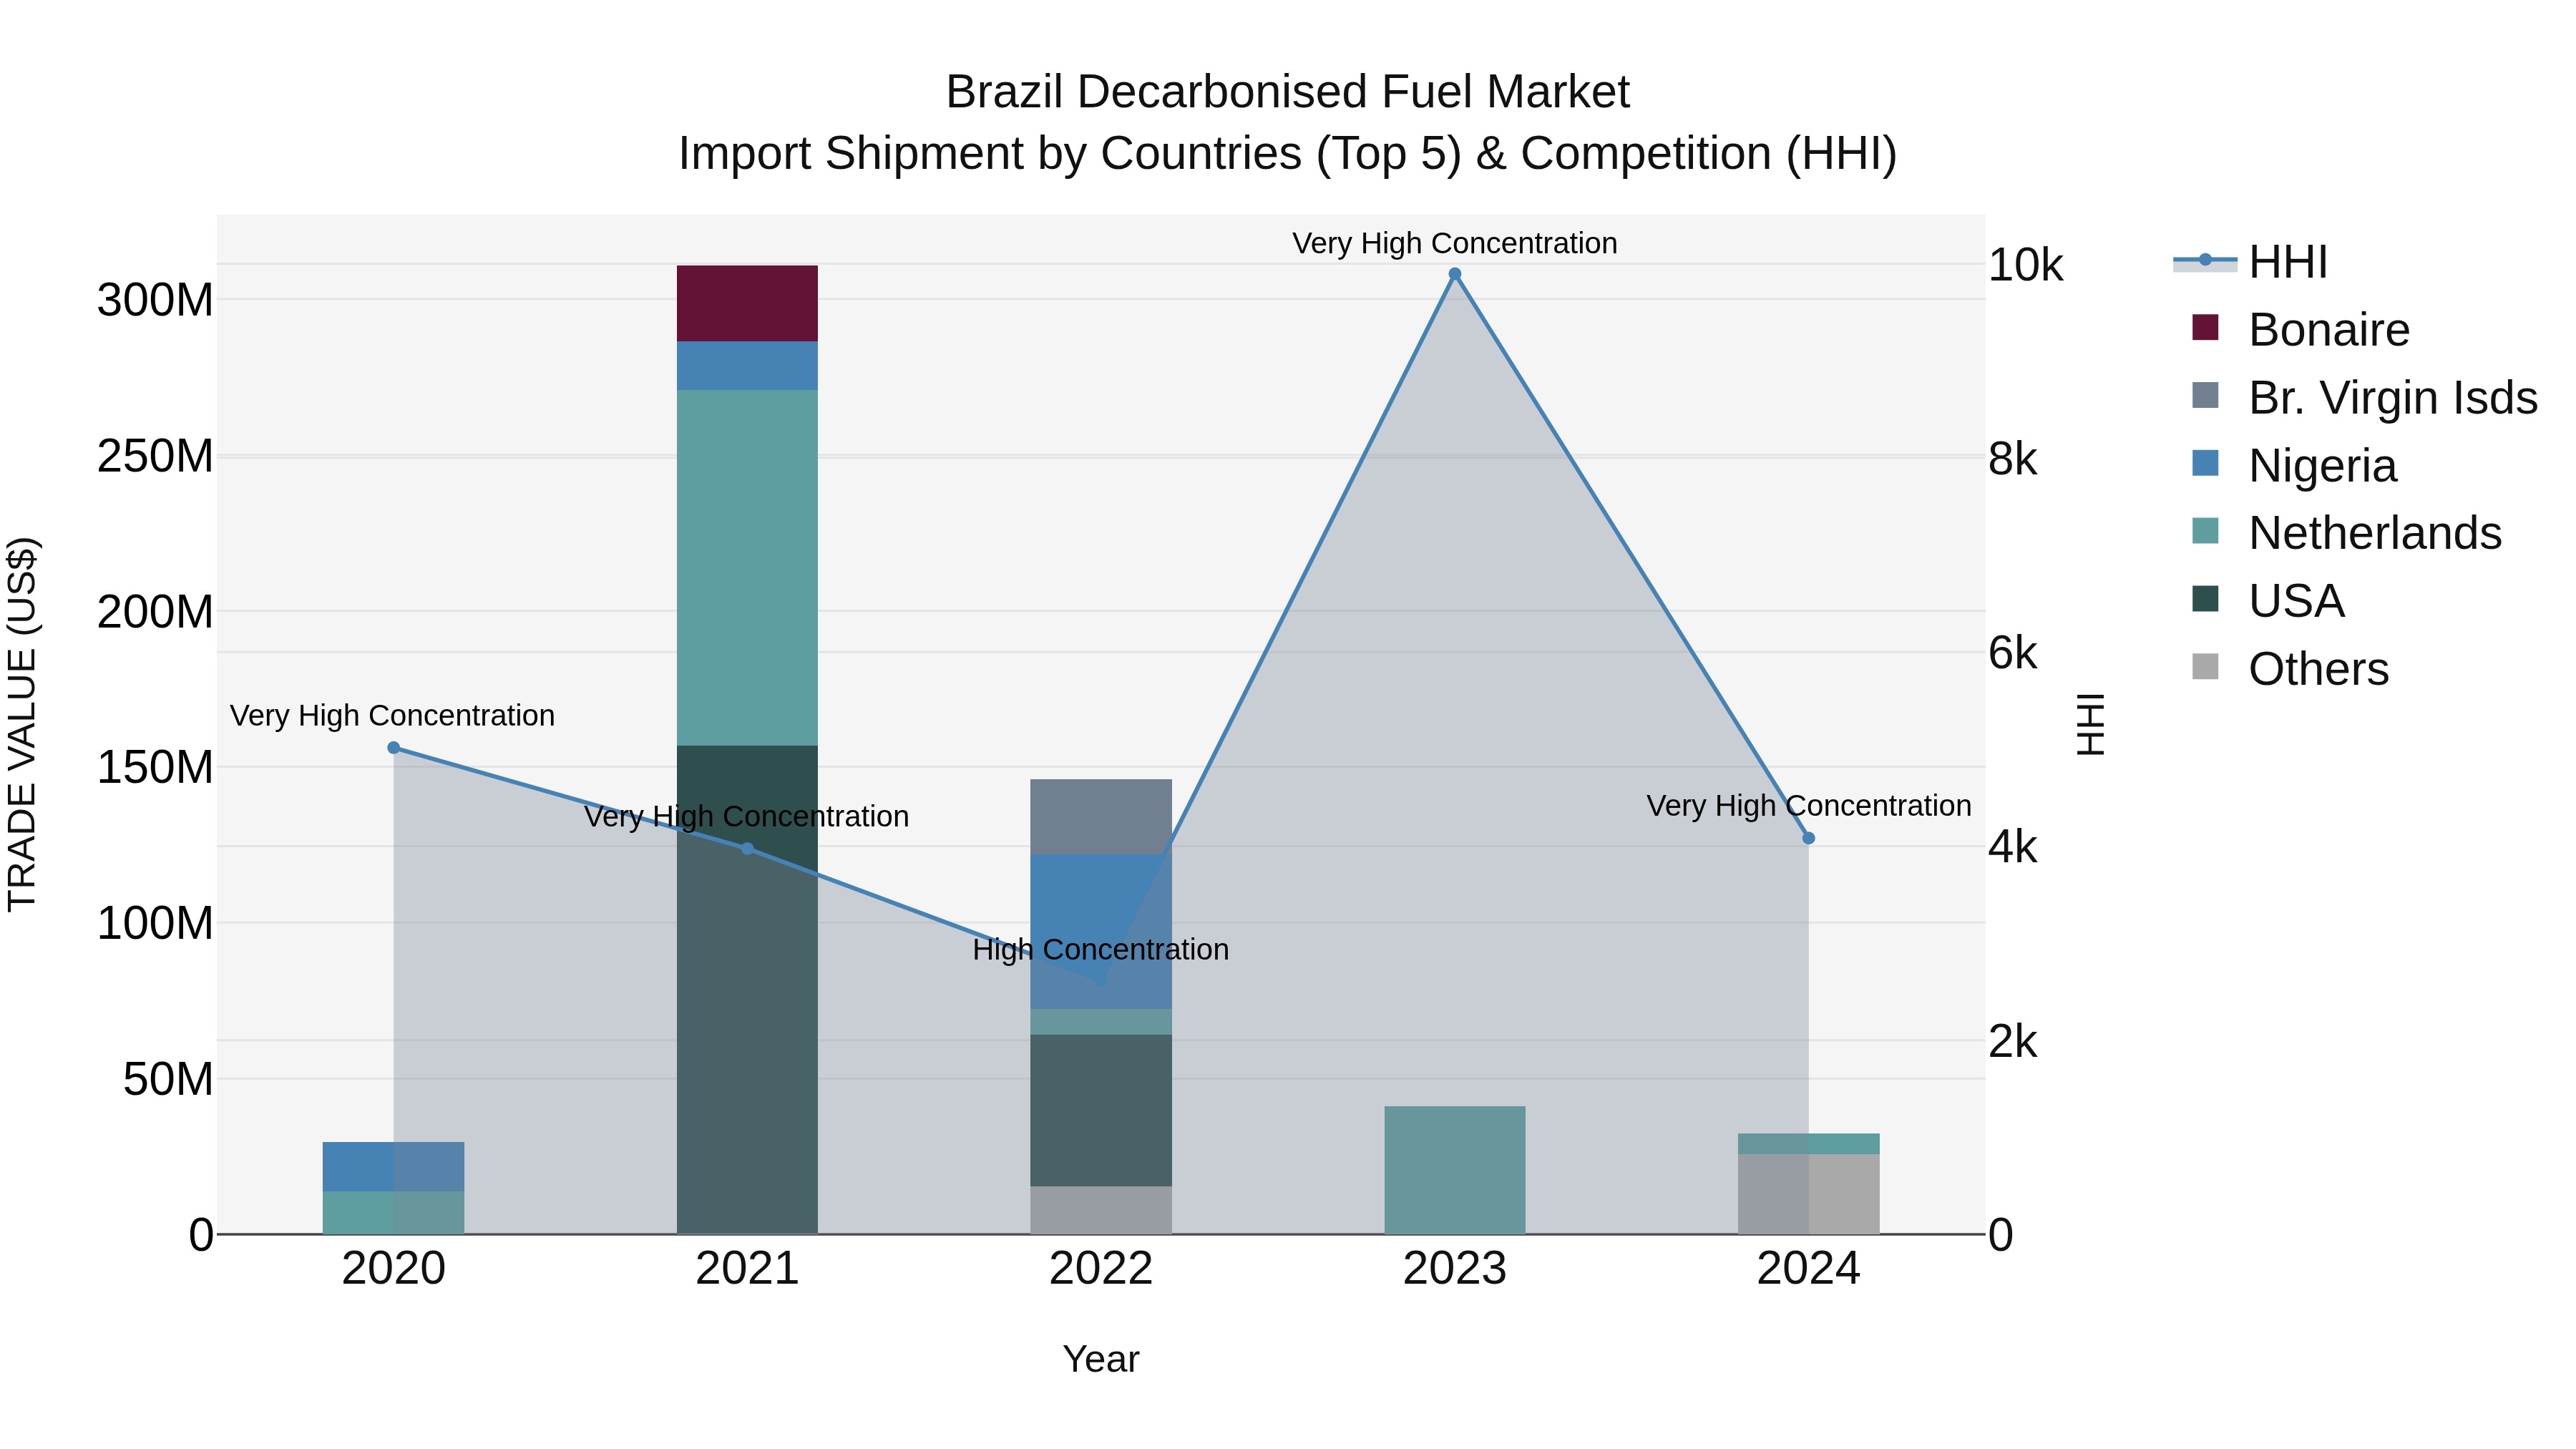Click the 100M y-axis tick label

(155, 923)
